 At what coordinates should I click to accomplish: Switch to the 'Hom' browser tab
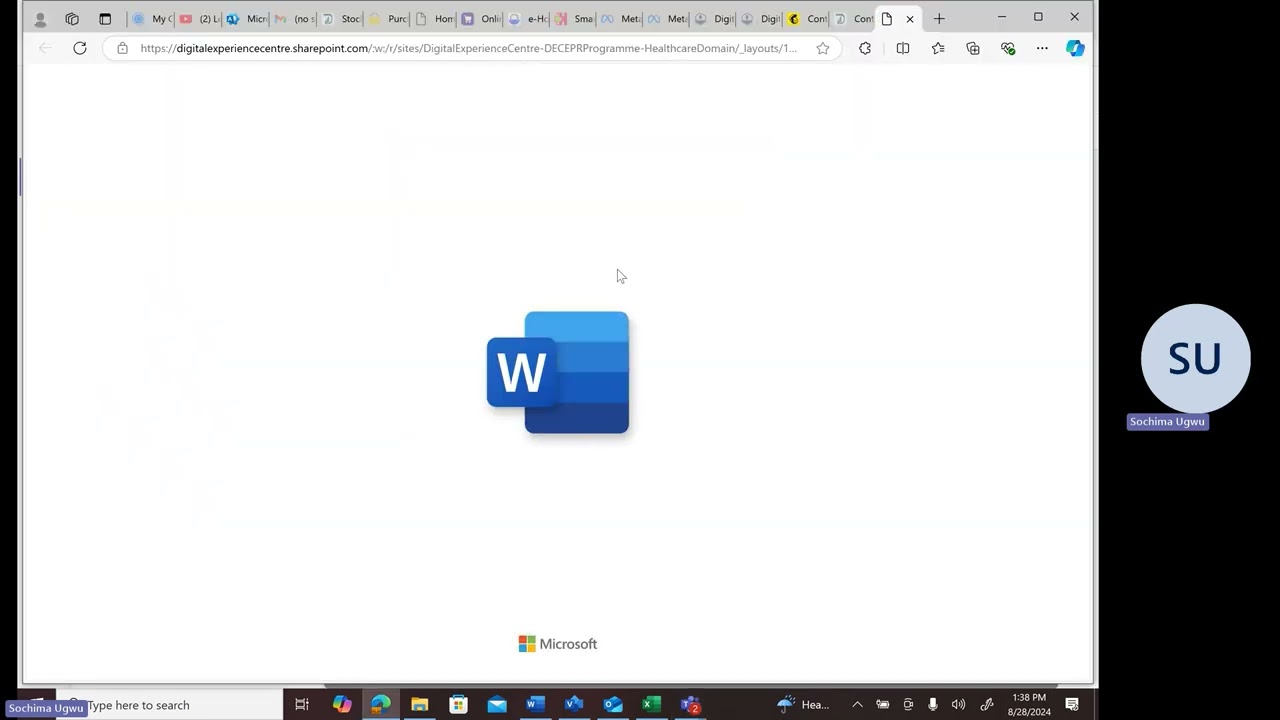pos(434,19)
